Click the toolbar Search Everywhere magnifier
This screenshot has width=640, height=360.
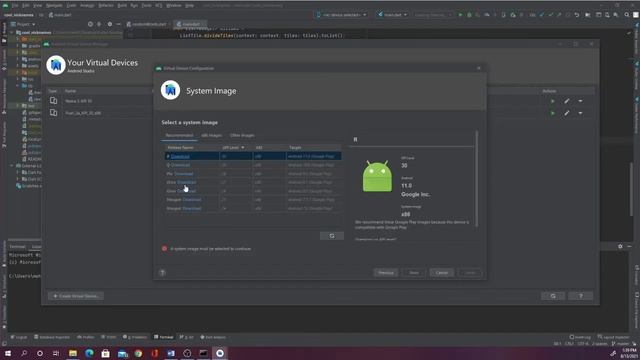pos(627,15)
